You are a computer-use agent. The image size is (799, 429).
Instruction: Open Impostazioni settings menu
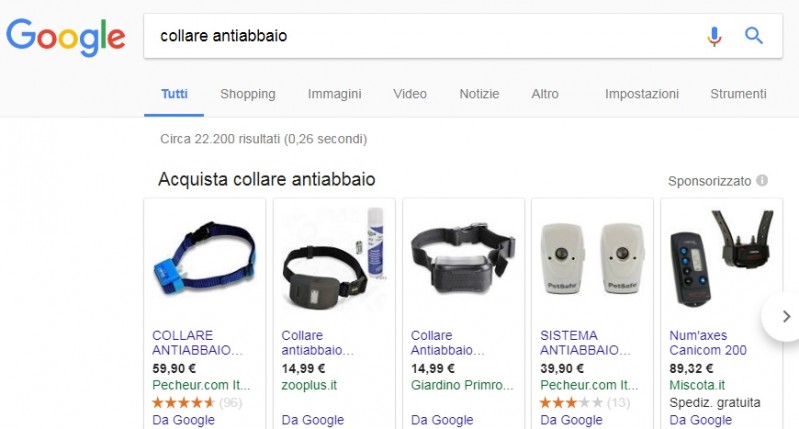pos(642,94)
